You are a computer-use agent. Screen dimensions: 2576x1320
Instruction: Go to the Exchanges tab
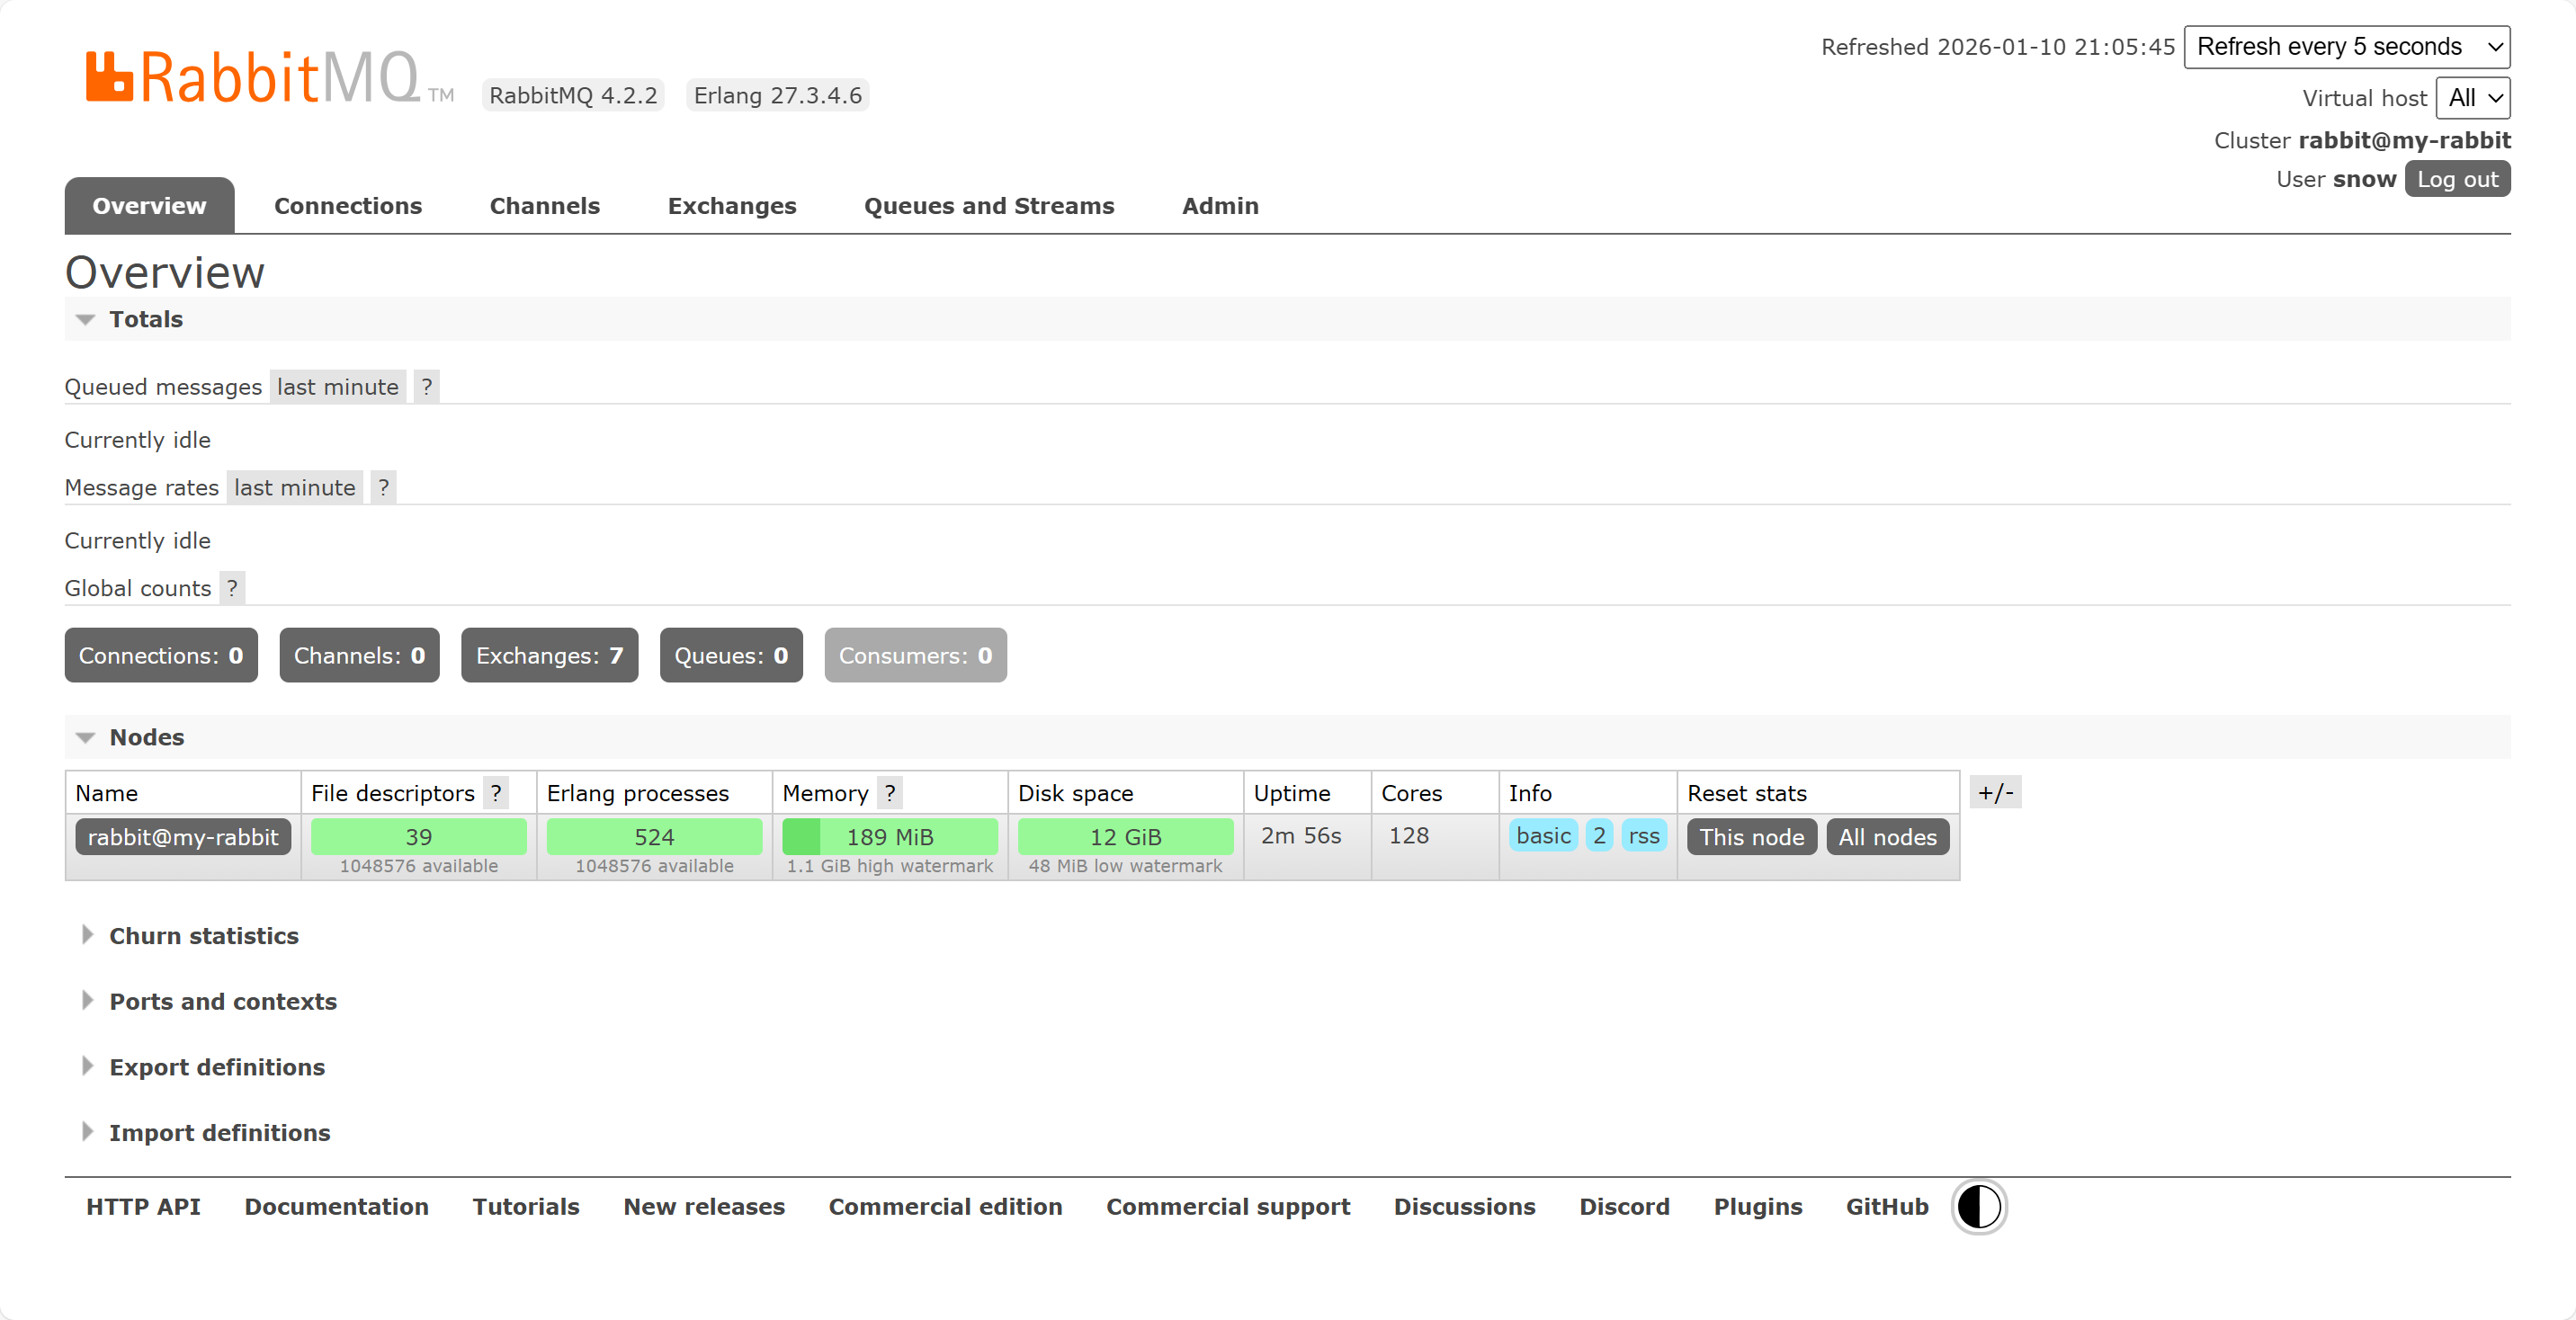click(x=731, y=206)
